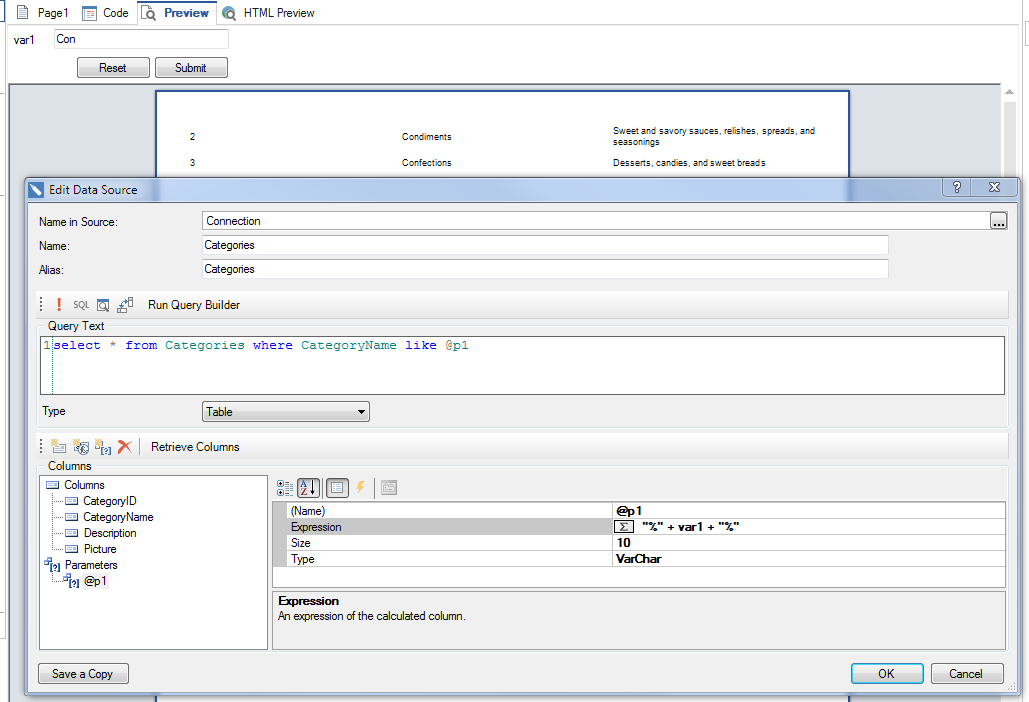Select the CategoryName column
The image size is (1029, 702).
pyautogui.click(x=118, y=517)
